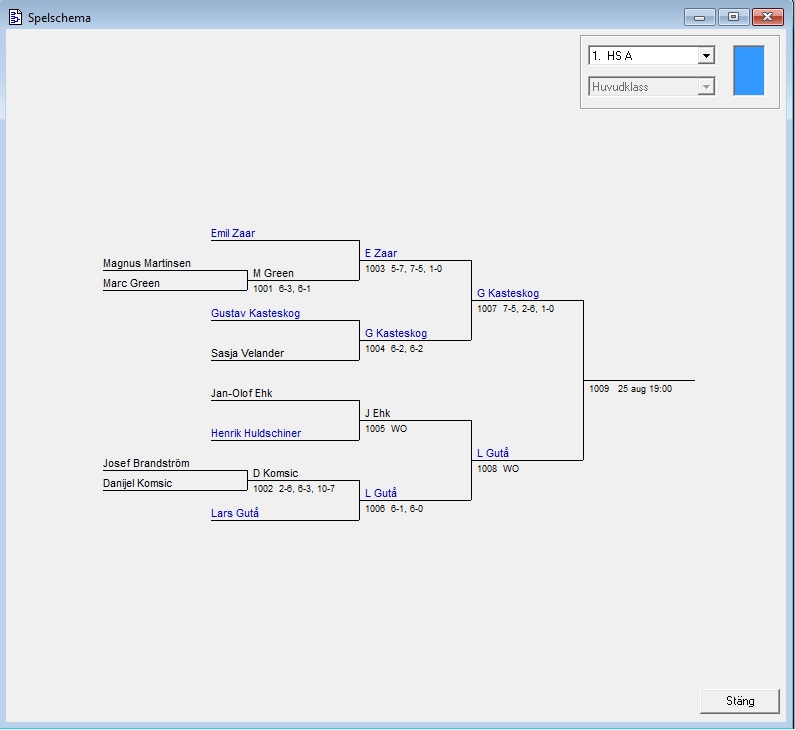This screenshot has height=730, width=795.
Task: Expand the Huvudklass dropdown
Action: point(706,87)
